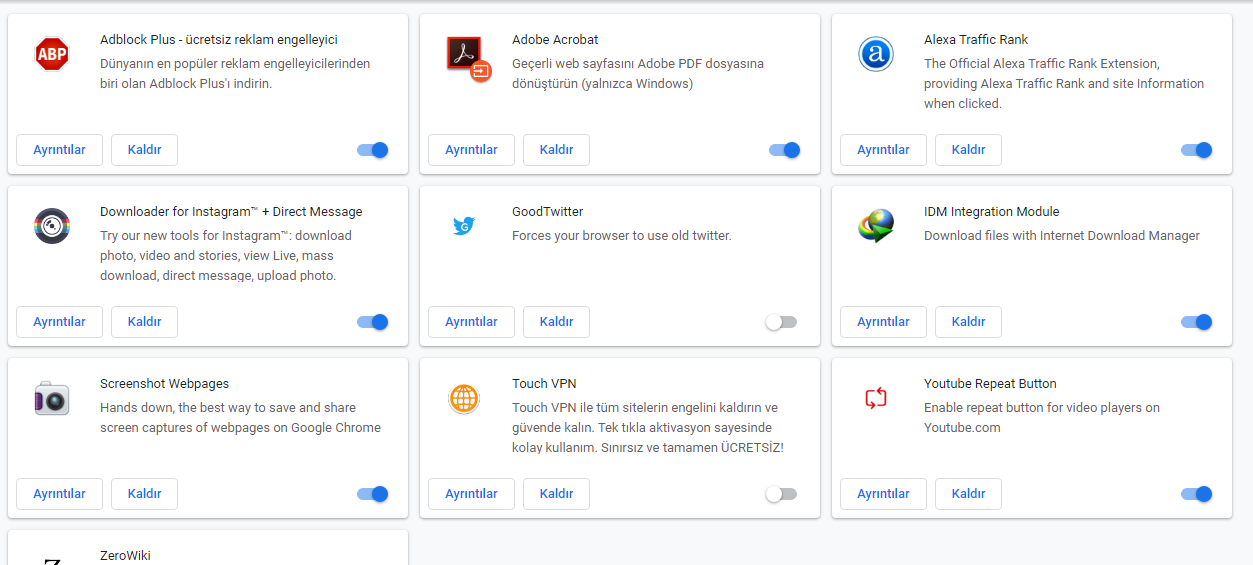Click the Youtube Repeat Button icon
1253x565 pixels.
coord(876,398)
